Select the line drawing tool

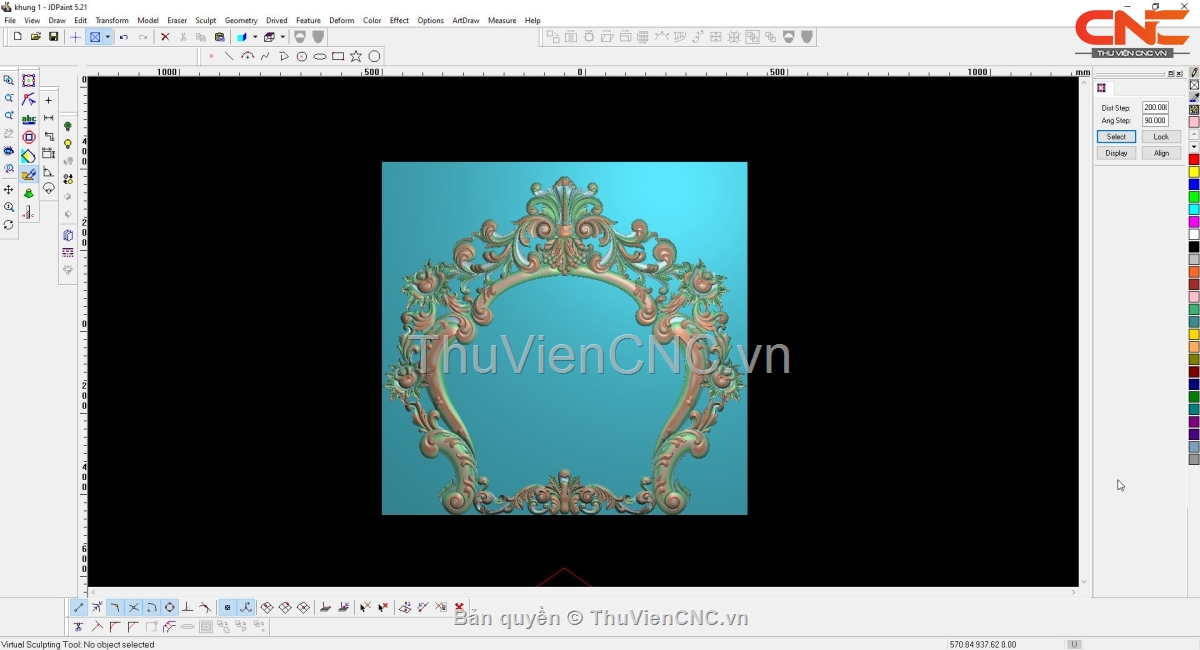pos(229,56)
